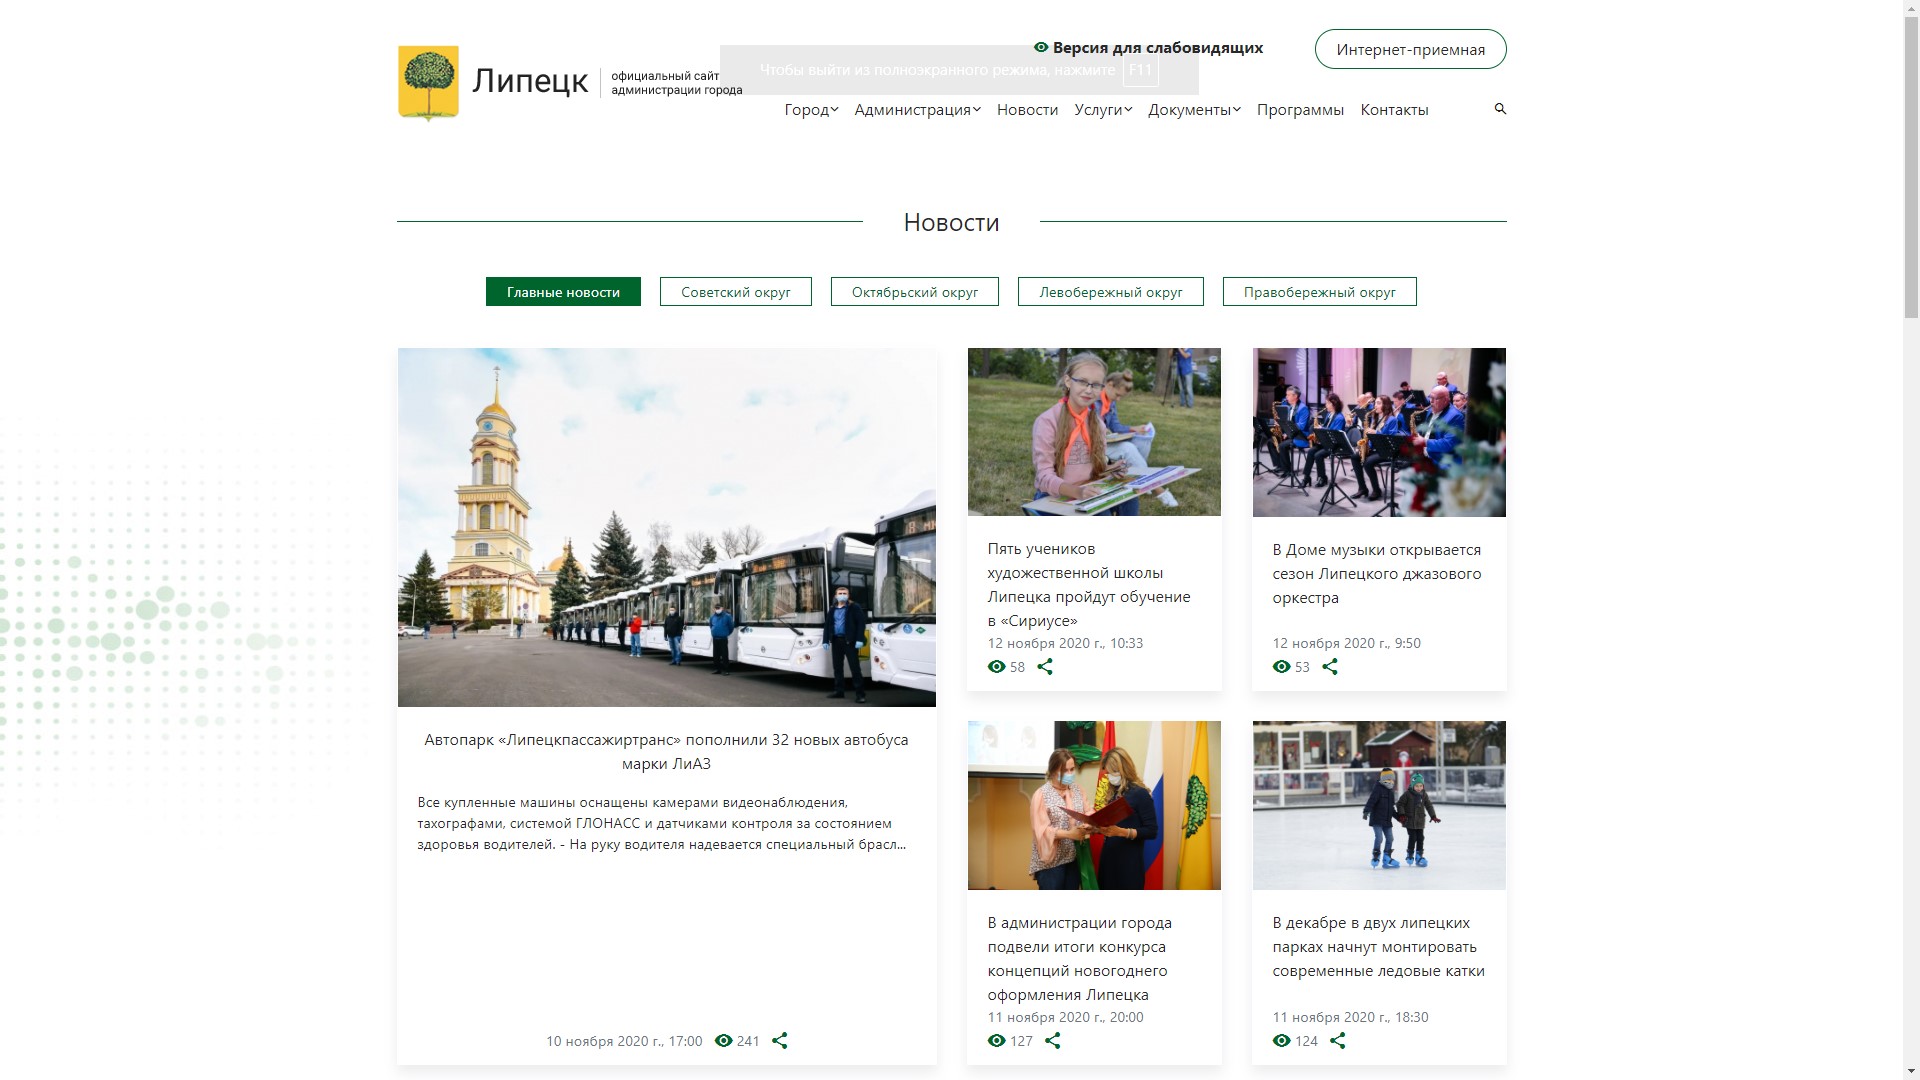Share the LiAZ buses article

(x=780, y=1041)
